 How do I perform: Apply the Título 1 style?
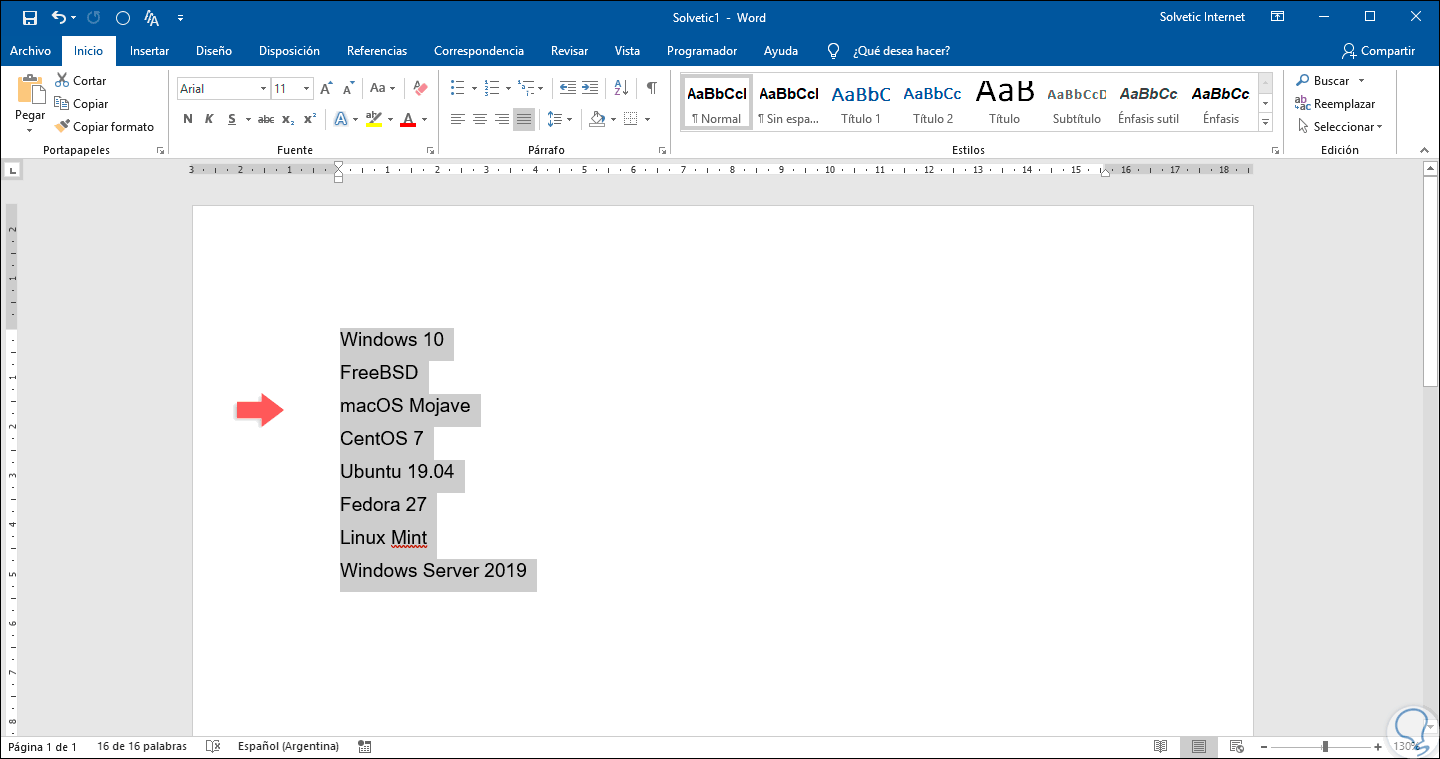point(861,102)
